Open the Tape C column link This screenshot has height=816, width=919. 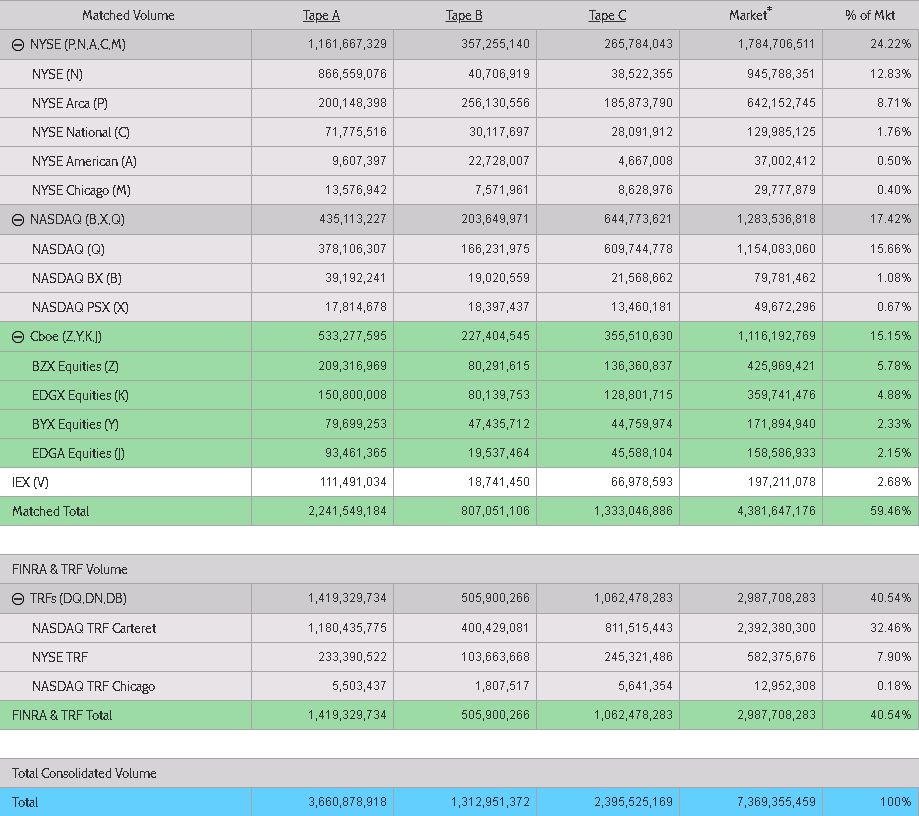click(x=607, y=16)
